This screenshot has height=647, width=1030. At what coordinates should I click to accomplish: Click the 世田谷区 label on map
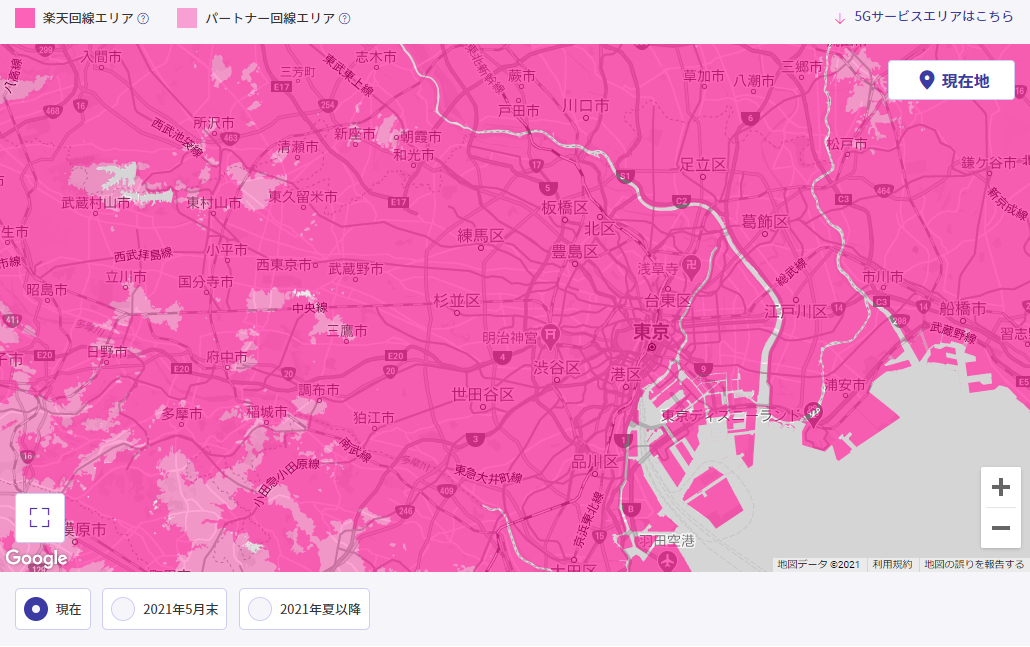coord(483,394)
